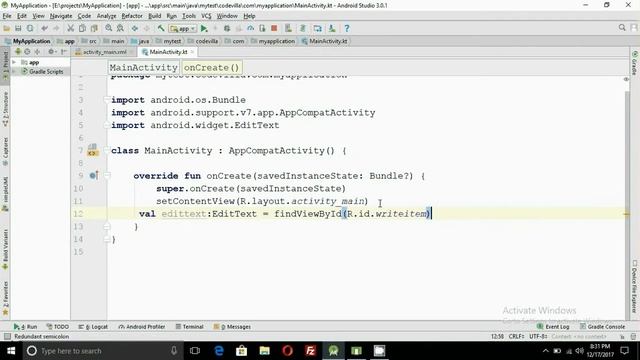Expand the app node in Project tree
The height and width of the screenshot is (360, 640).
click(14, 62)
